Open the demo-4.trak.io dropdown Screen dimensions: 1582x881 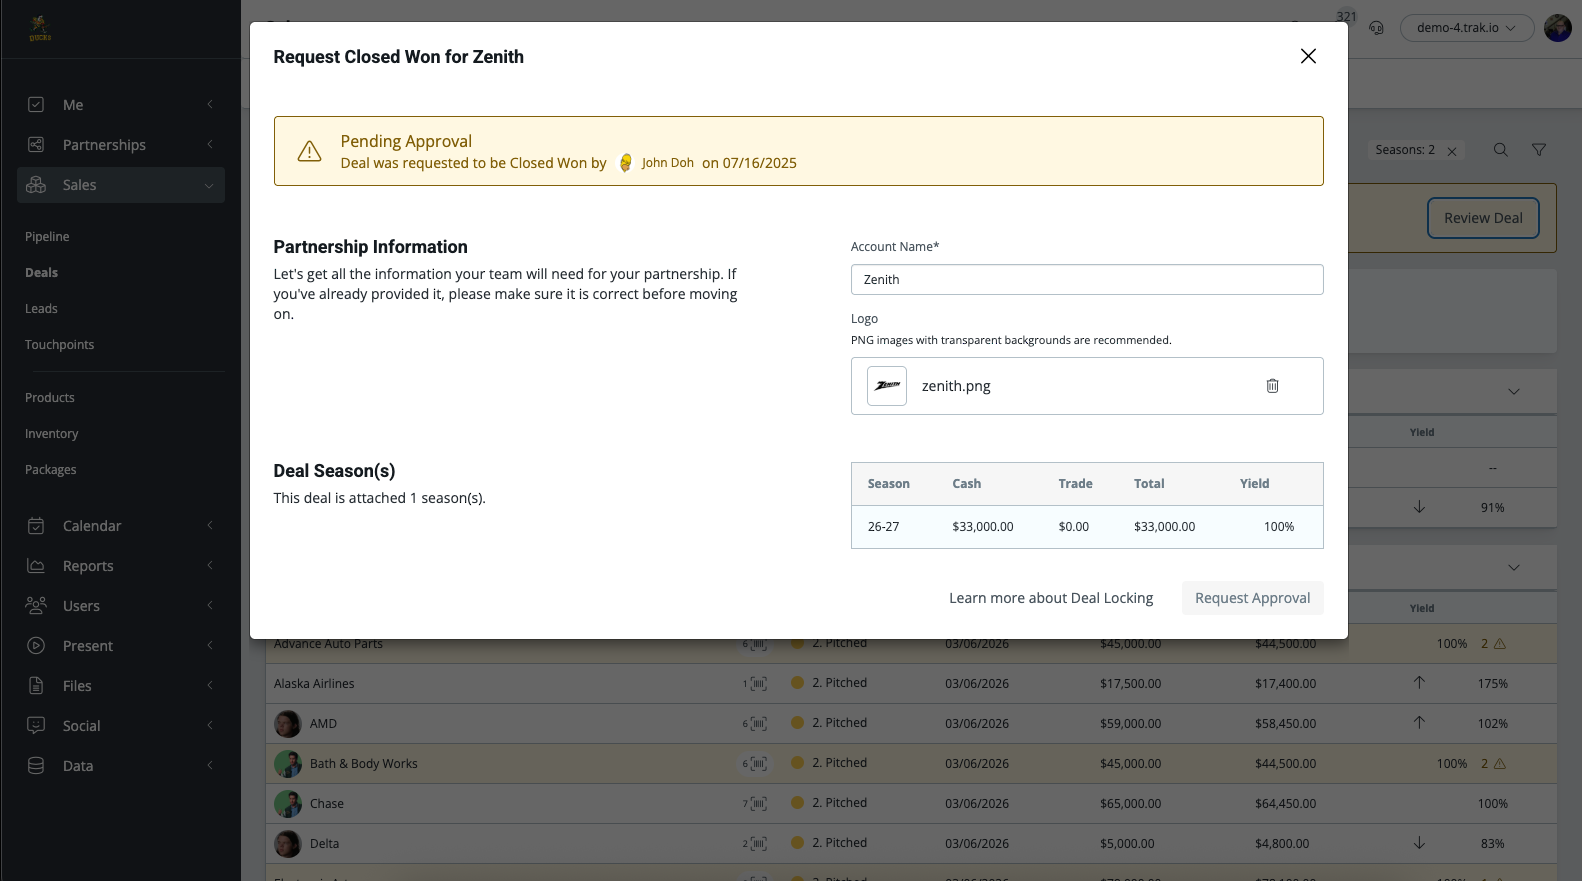[x=1467, y=28]
